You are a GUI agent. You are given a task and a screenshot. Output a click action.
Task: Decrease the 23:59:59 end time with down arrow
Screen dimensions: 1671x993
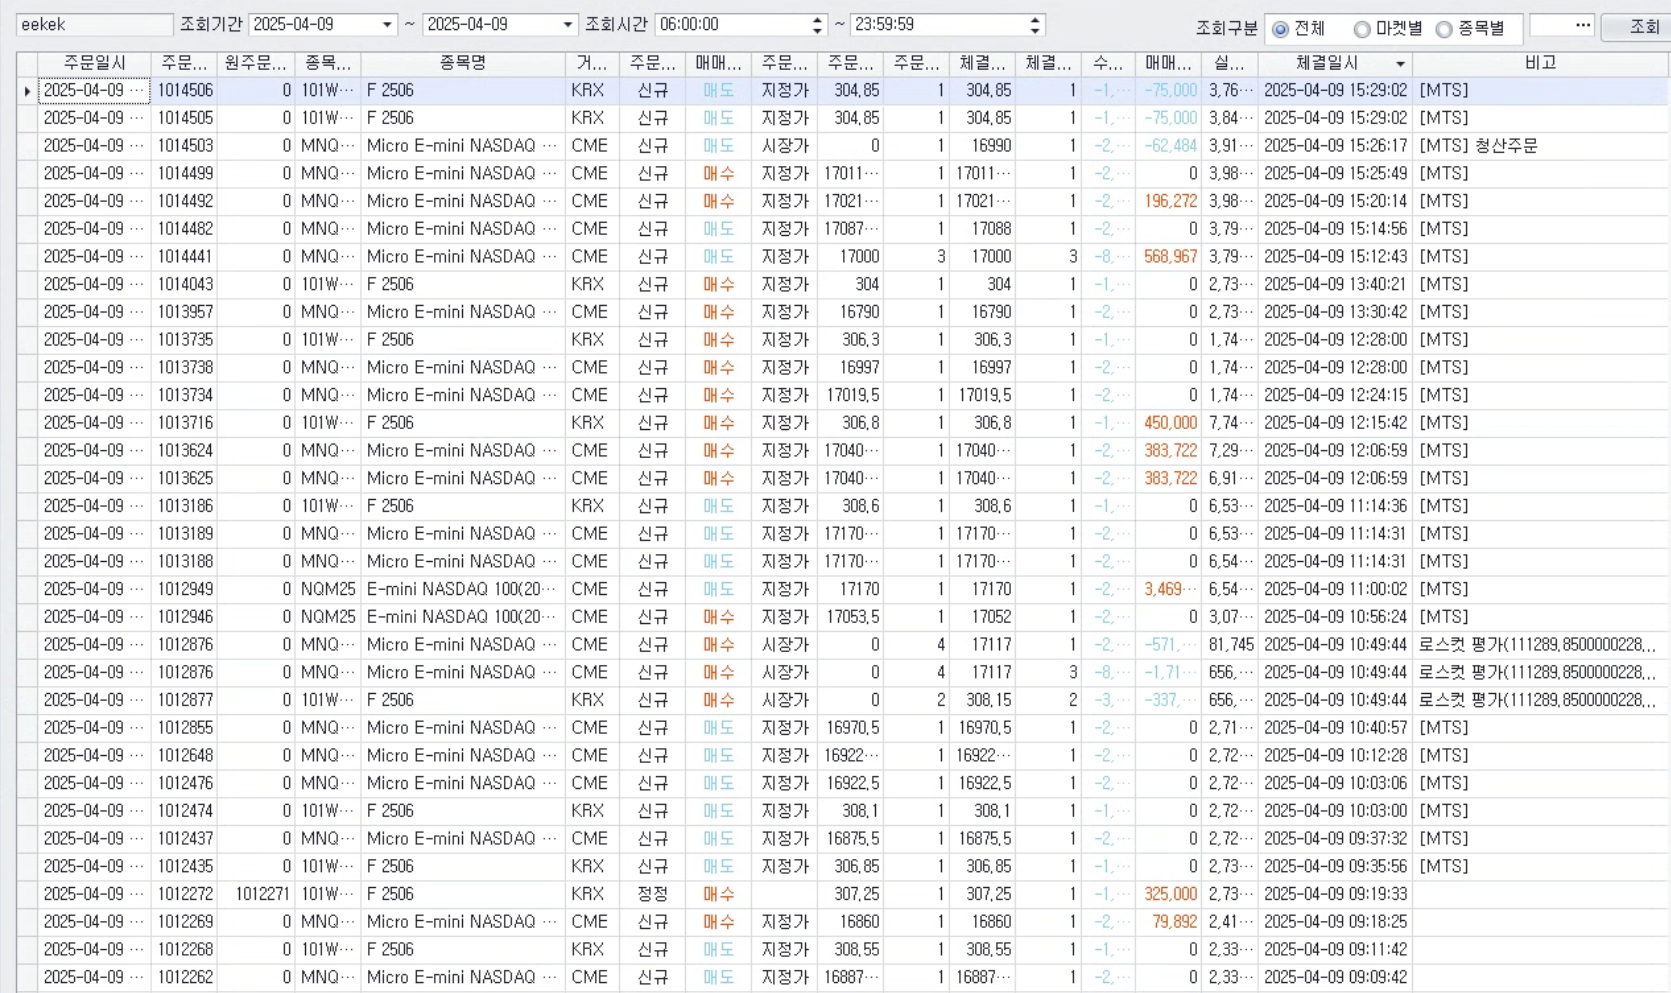(1035, 30)
